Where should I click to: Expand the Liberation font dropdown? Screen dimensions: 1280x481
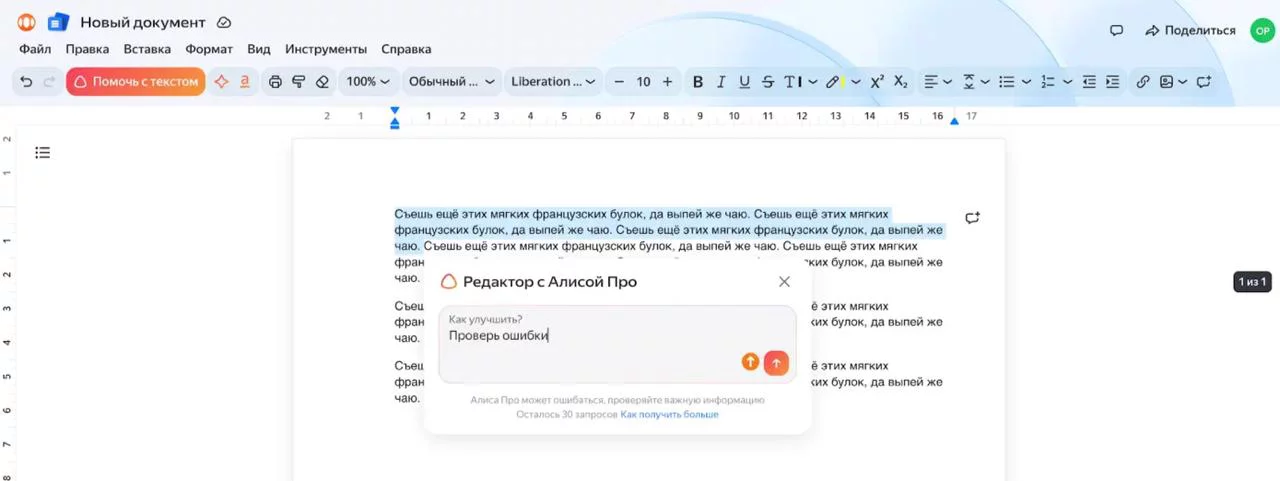tap(553, 82)
